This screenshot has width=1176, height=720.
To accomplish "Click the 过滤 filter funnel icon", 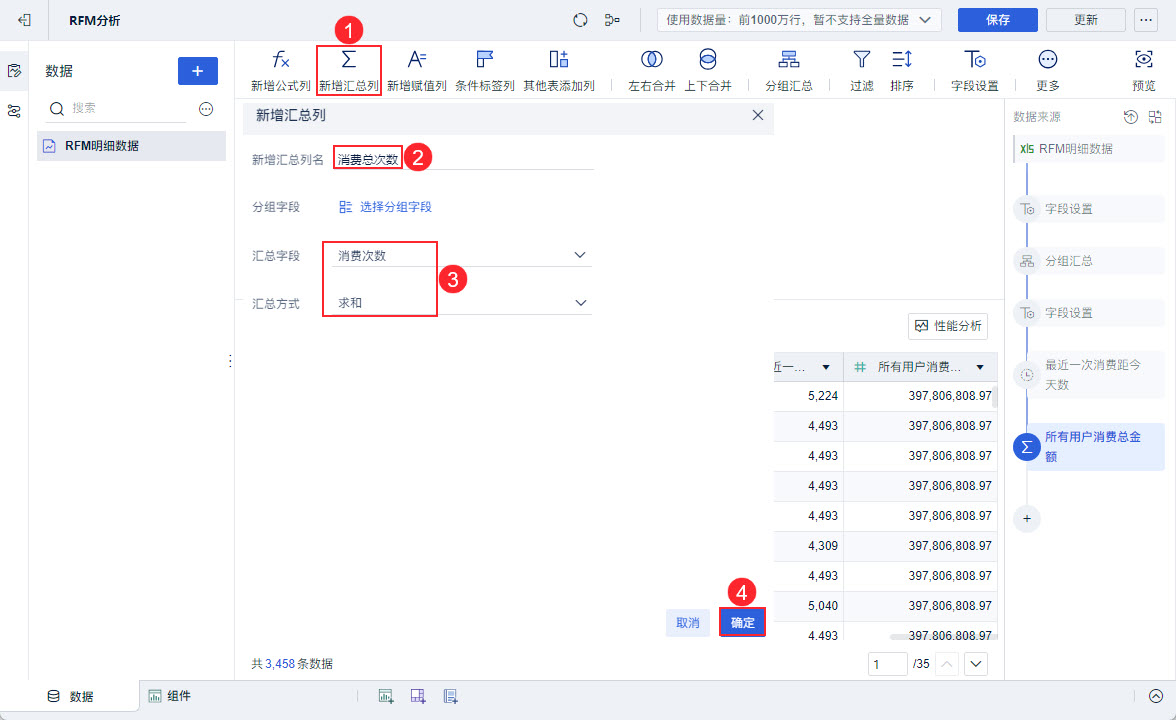I will [862, 60].
